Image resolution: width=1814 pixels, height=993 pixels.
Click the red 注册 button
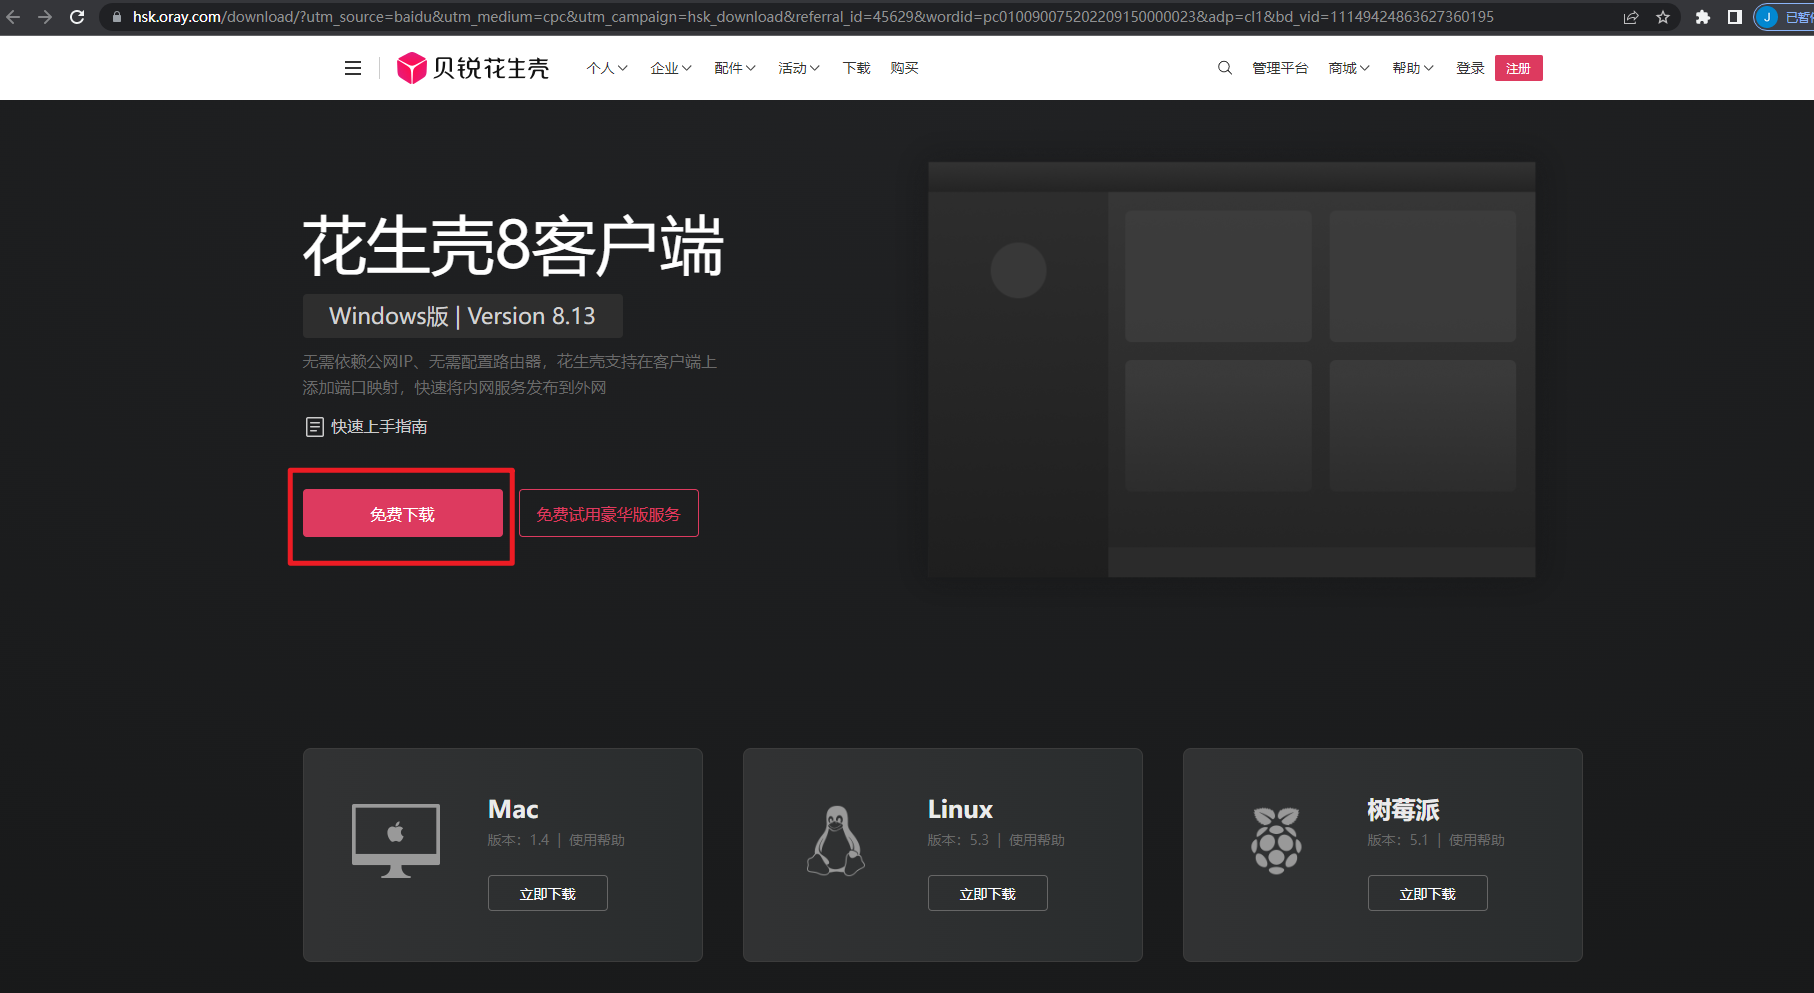(x=1518, y=68)
